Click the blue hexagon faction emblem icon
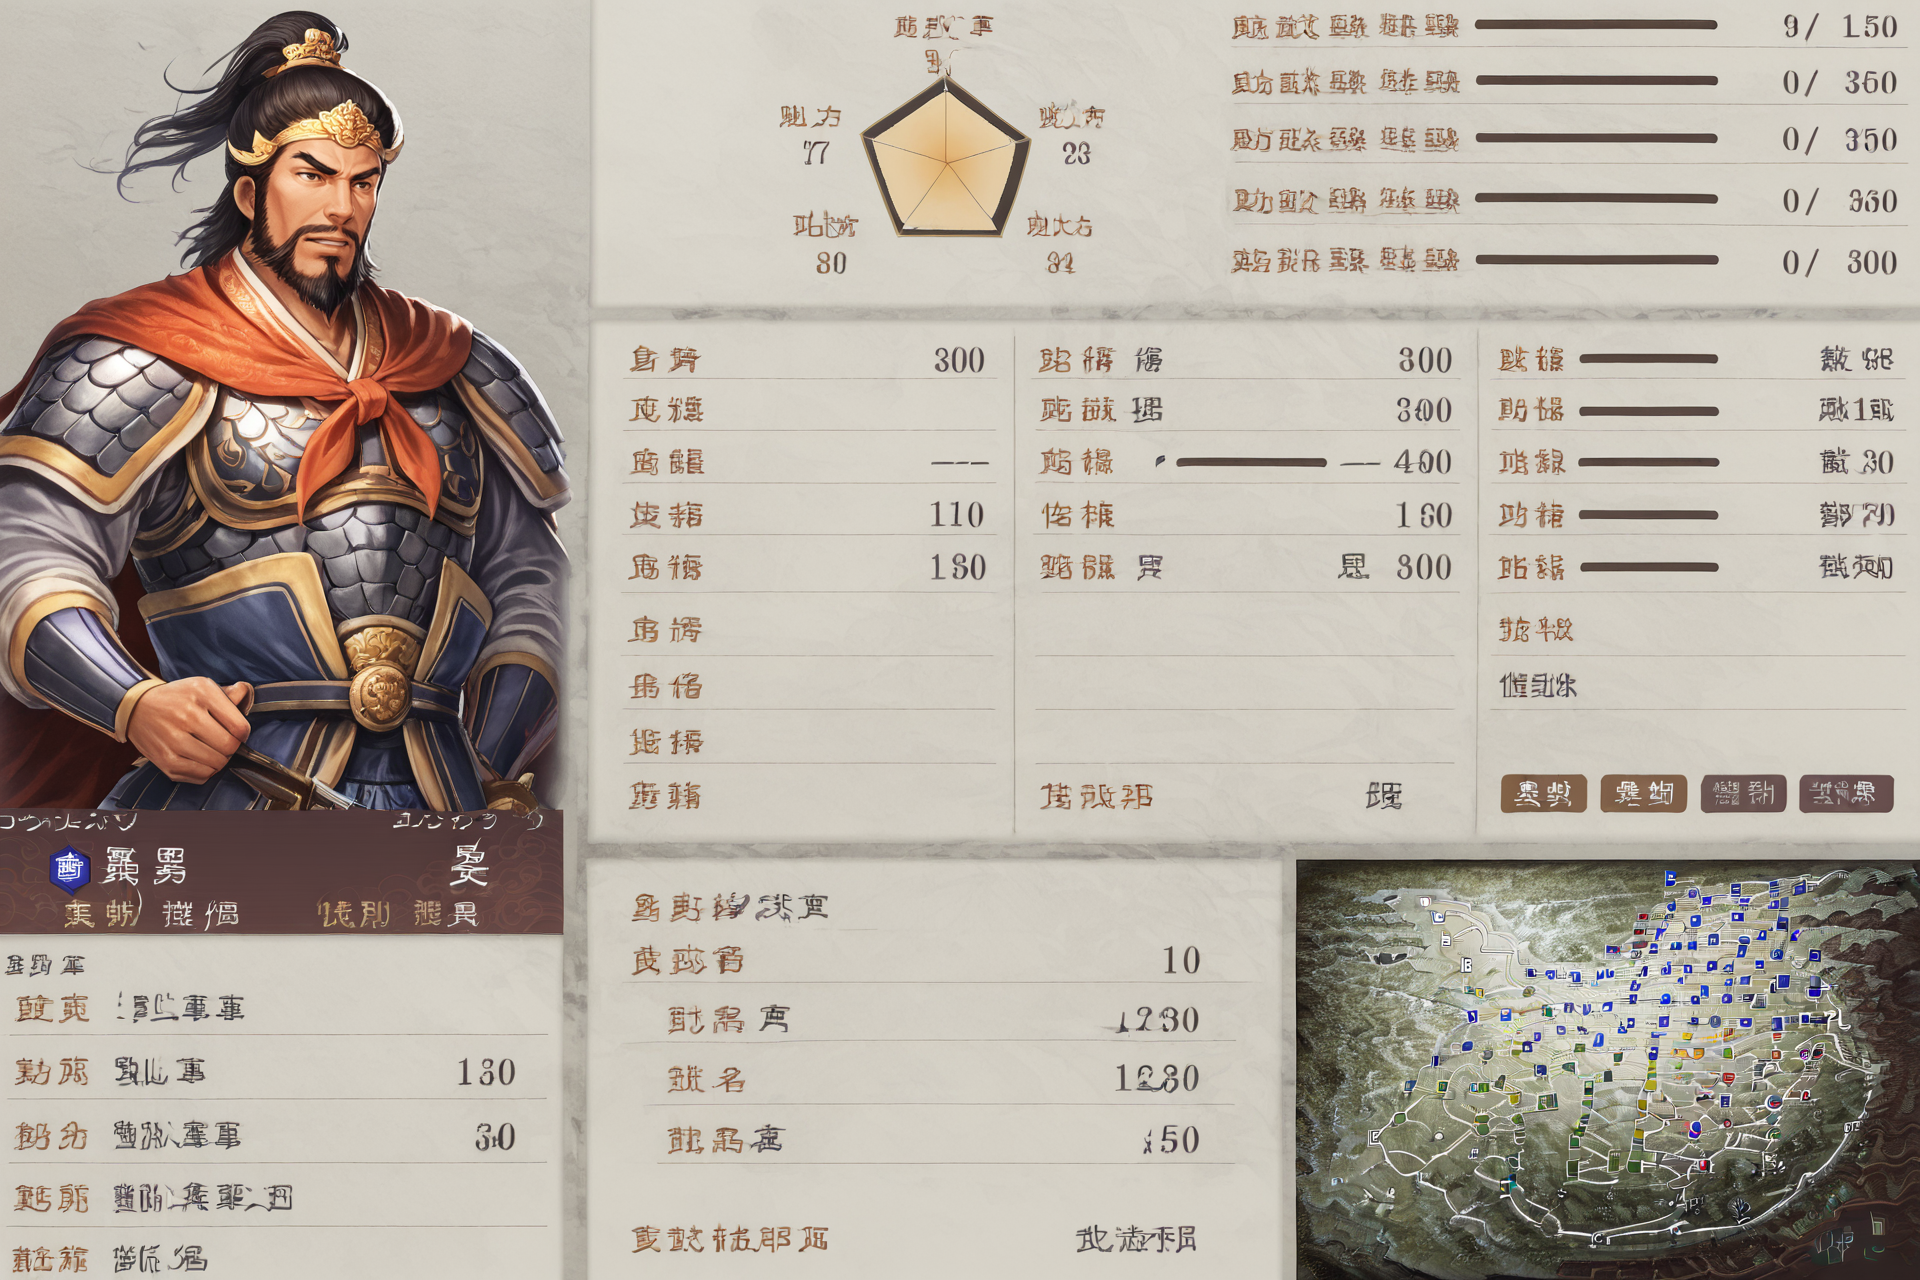The height and width of the screenshot is (1280, 1920). coord(69,868)
